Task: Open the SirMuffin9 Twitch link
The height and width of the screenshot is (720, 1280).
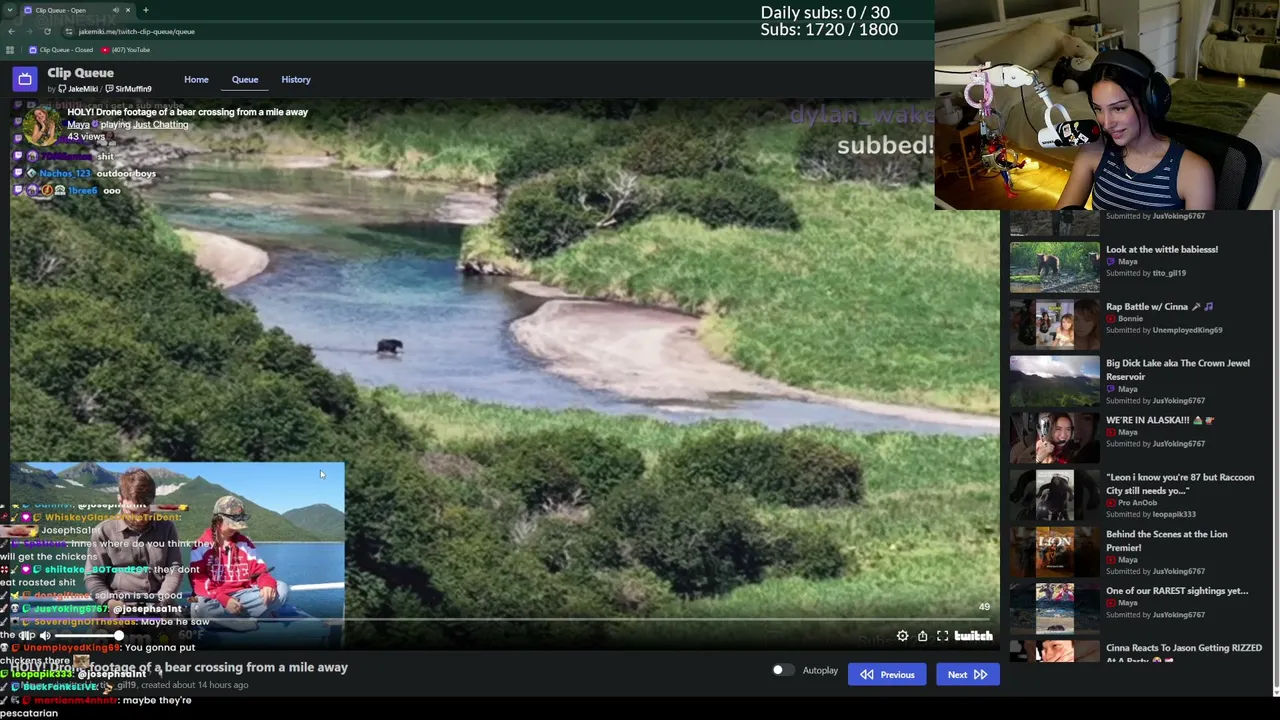Action: pyautogui.click(x=129, y=89)
